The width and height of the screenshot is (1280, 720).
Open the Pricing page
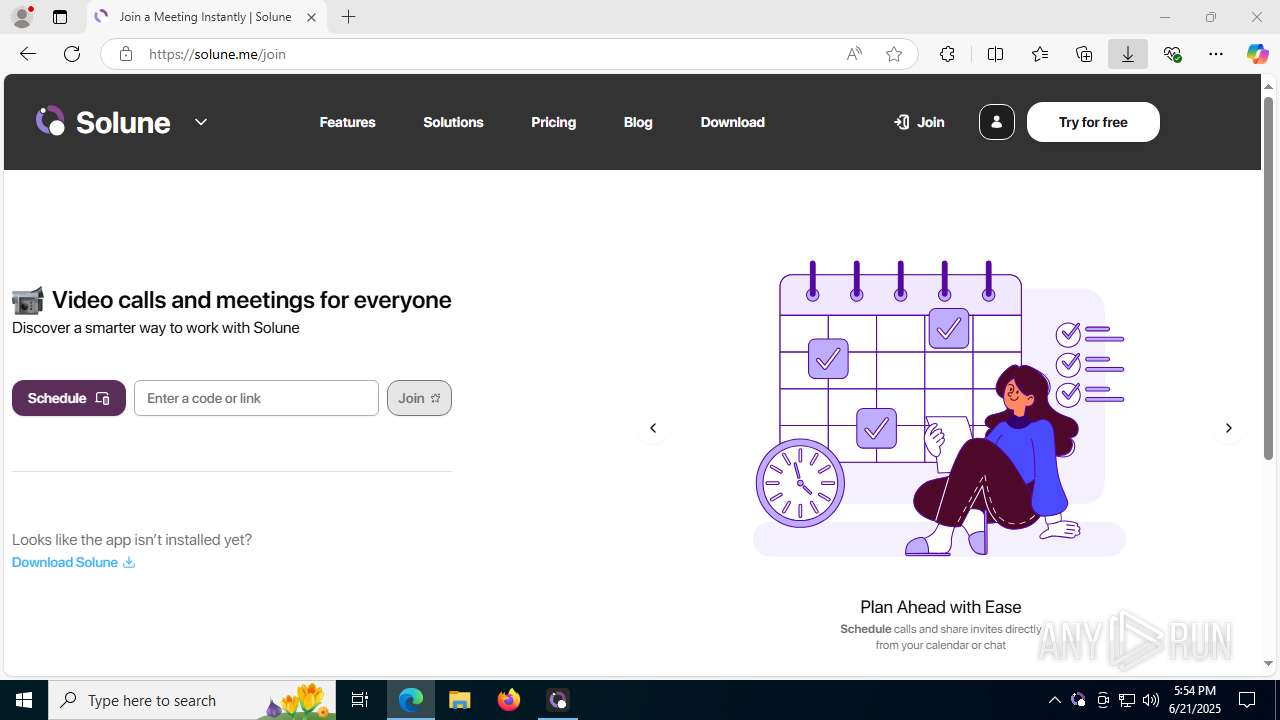[553, 122]
